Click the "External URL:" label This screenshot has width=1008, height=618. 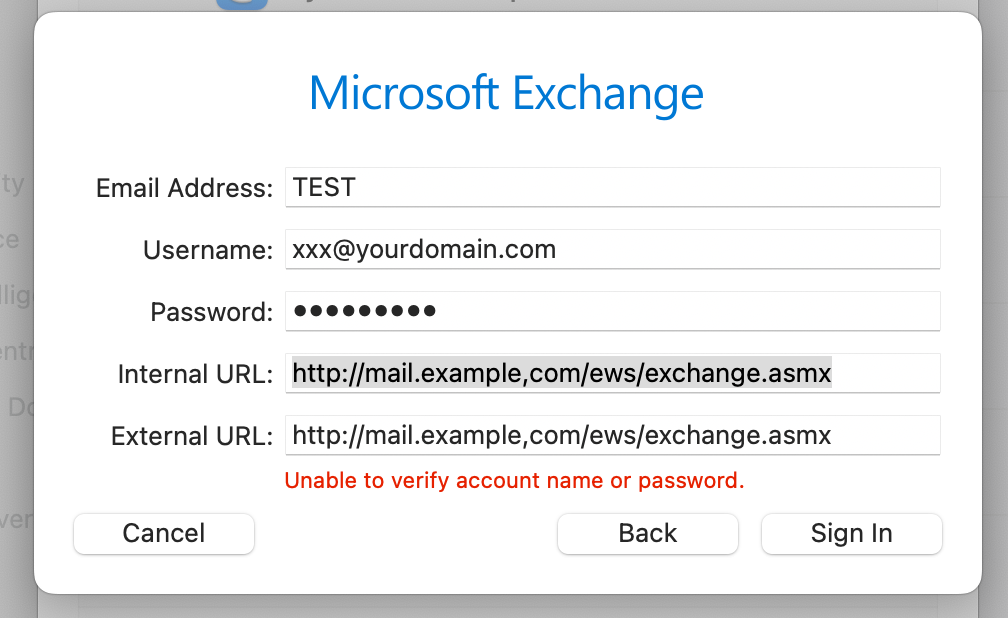192,436
